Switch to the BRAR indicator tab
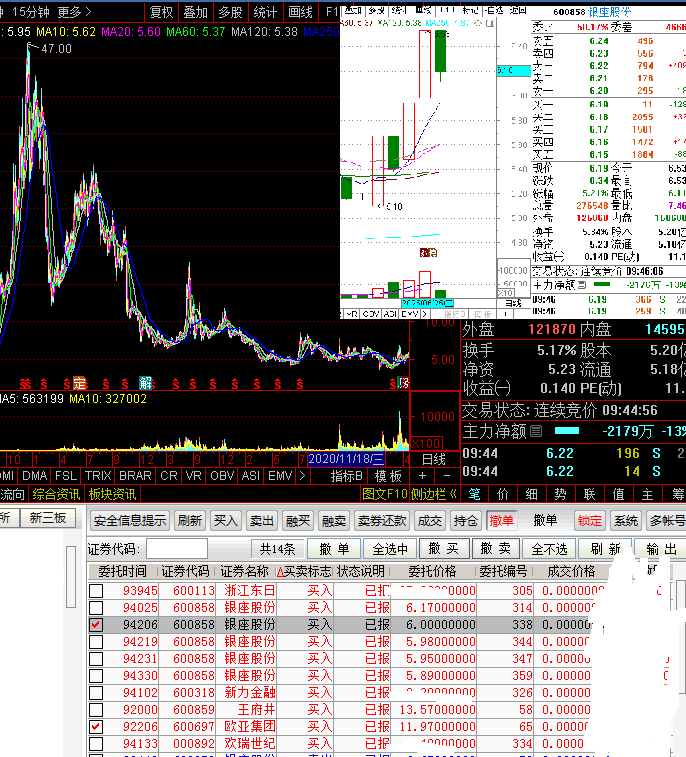Viewport: 686px width, 757px height. point(135,476)
